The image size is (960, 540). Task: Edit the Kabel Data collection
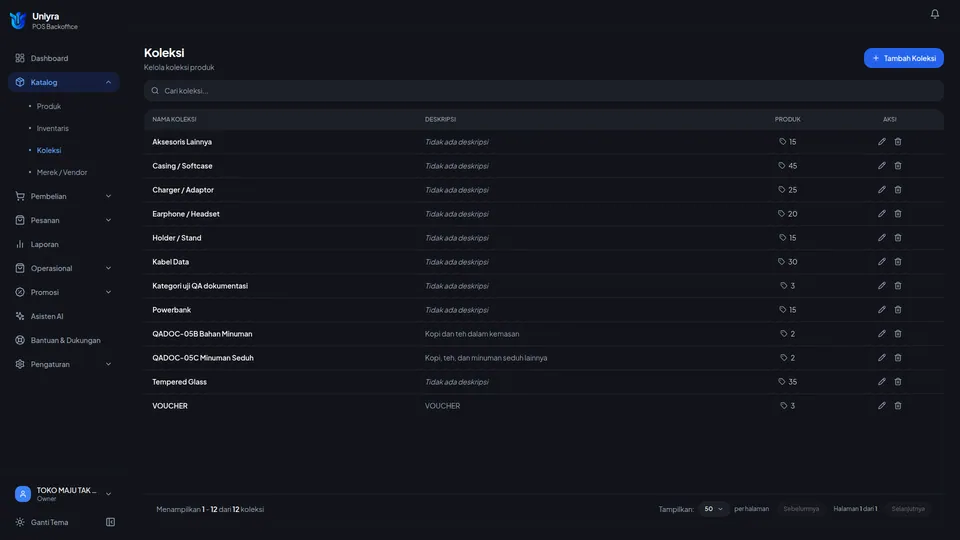pos(882,261)
